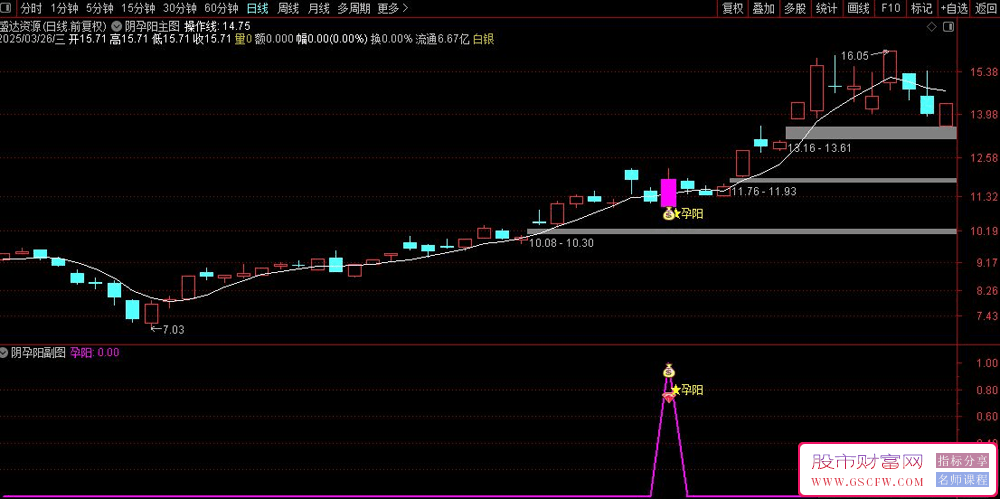Image resolution: width=1000 pixels, height=499 pixels.
Task: Click the 16.05 high price label
Action: click(855, 56)
